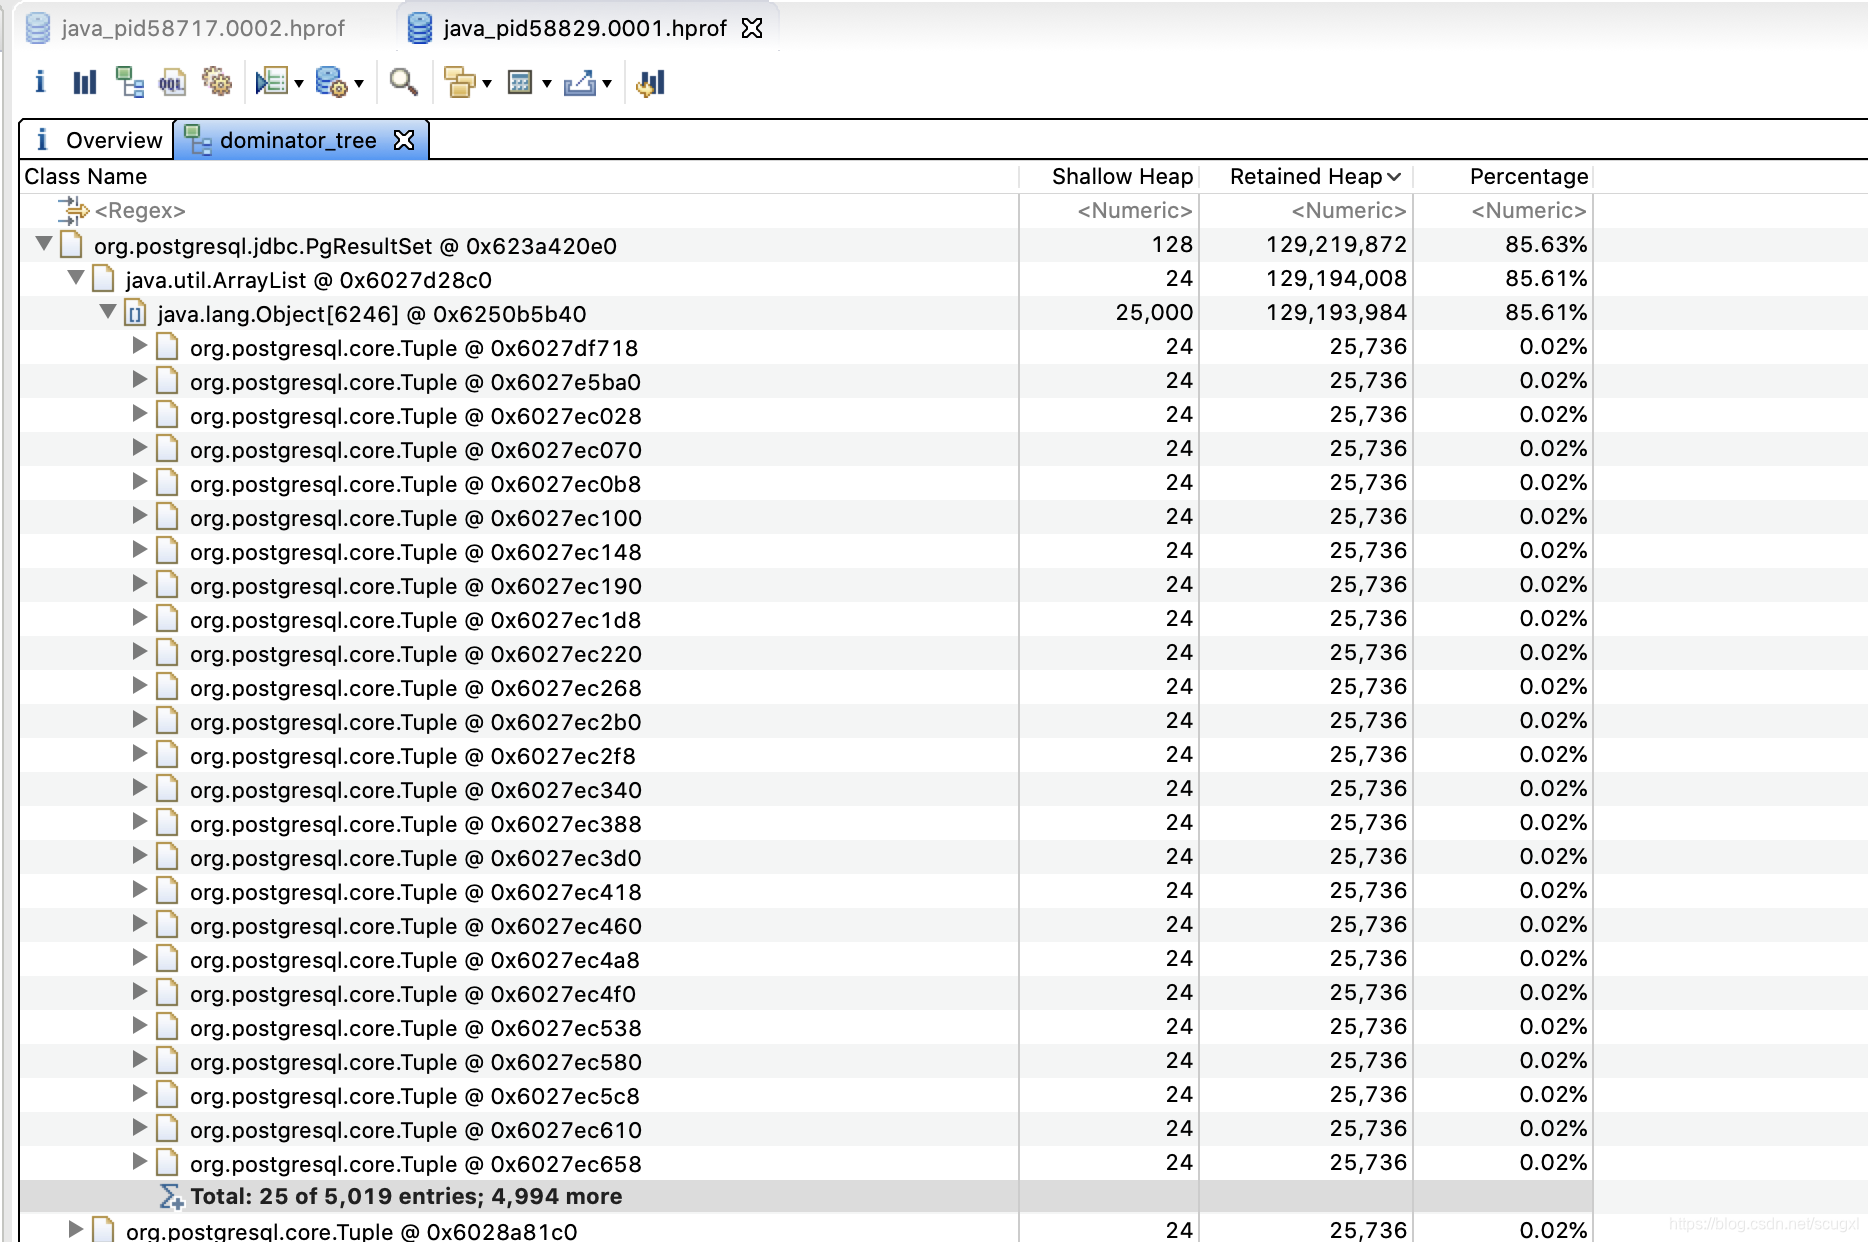Expand Tuple @ 0x6027e5ba0 row
Image resolution: width=1868 pixels, height=1242 pixels.
pos(140,380)
